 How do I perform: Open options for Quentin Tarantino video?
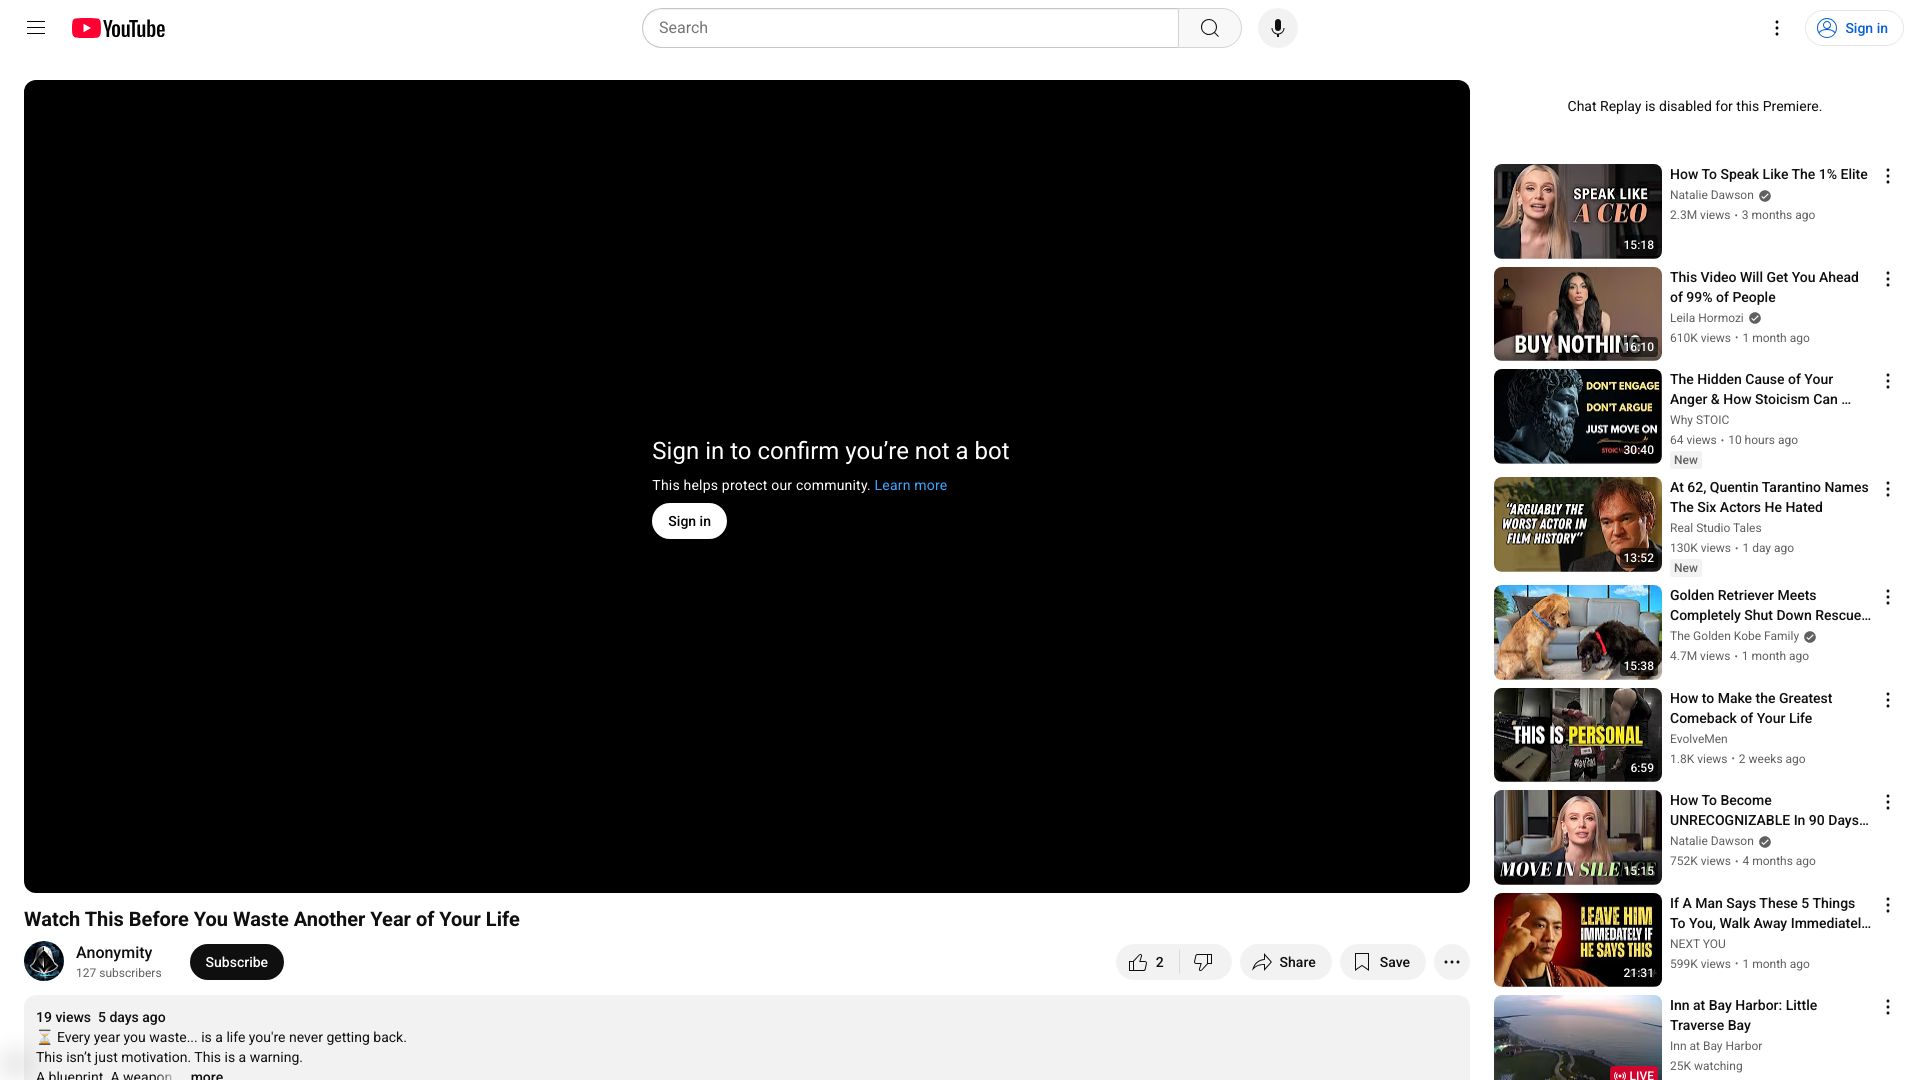click(1887, 489)
